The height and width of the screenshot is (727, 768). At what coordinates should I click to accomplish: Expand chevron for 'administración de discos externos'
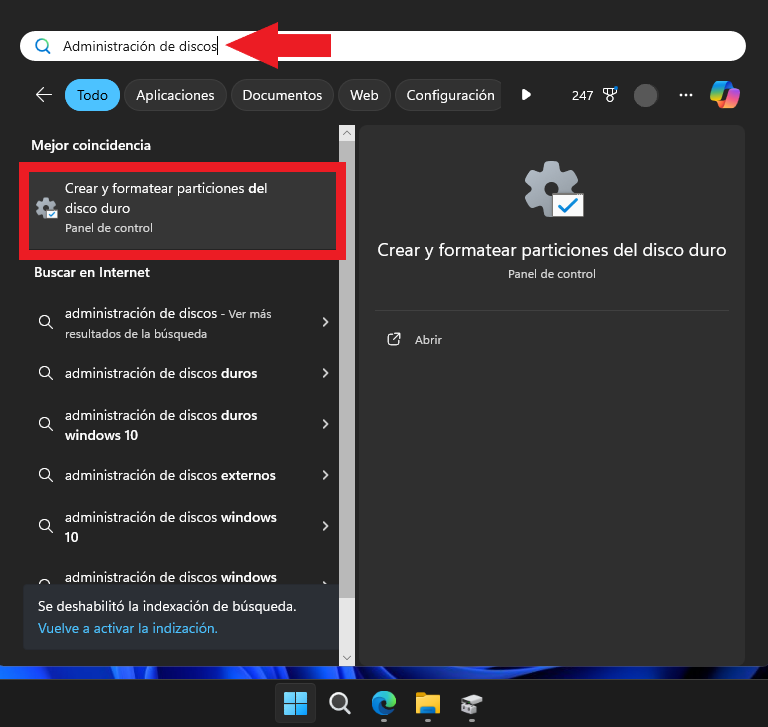tap(325, 475)
